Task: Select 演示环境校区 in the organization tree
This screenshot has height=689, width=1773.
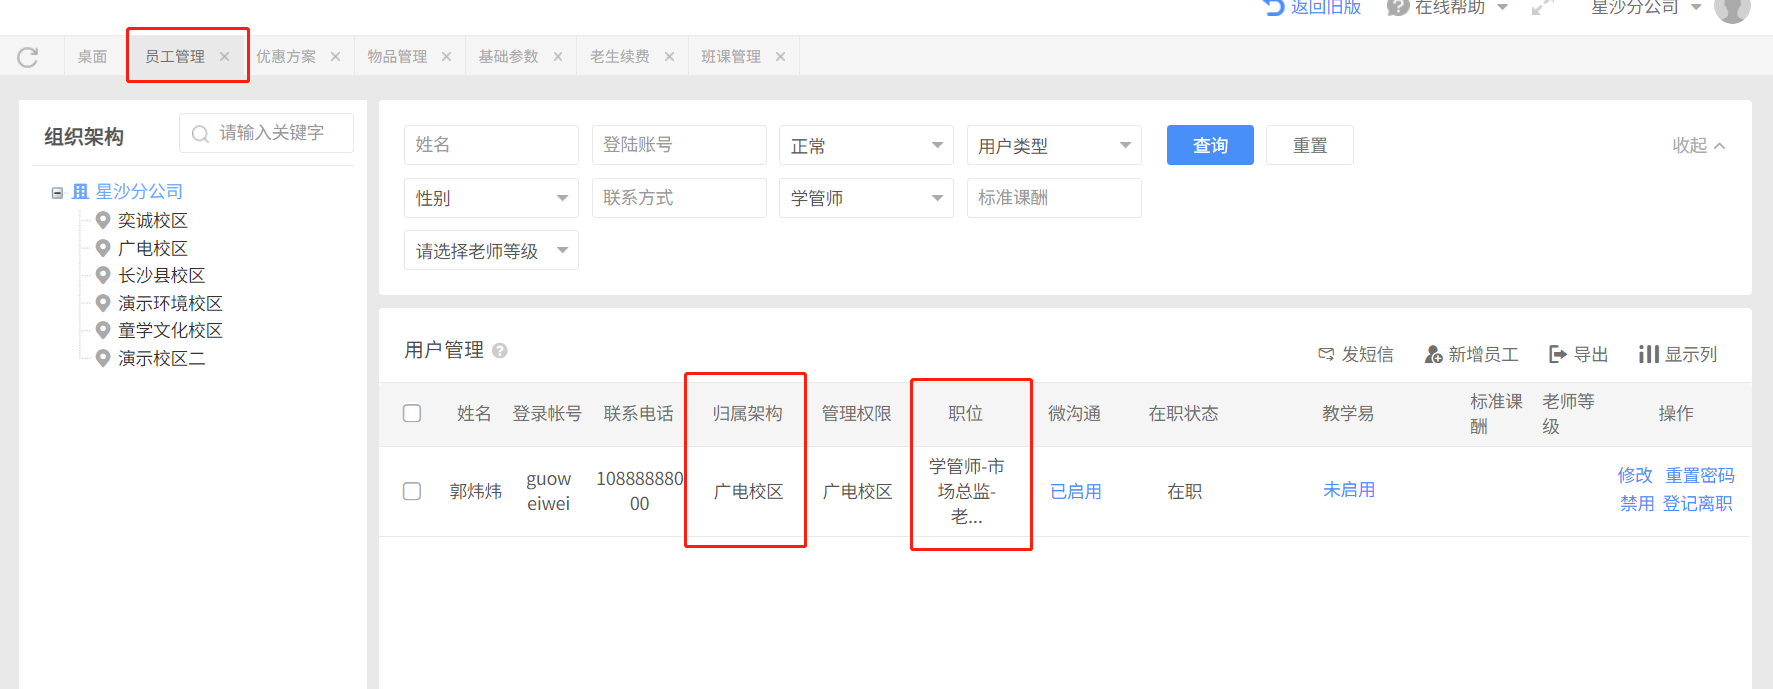Action: [x=170, y=303]
